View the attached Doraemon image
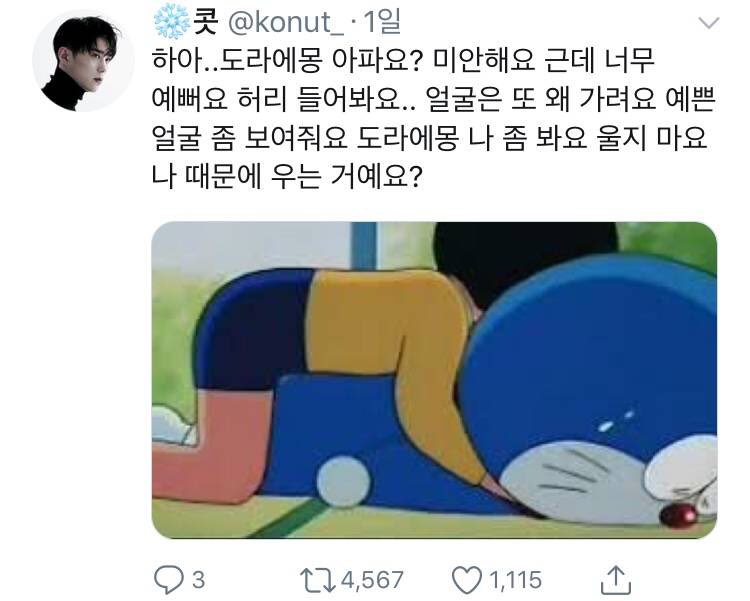This screenshot has width=750, height=601. click(434, 380)
